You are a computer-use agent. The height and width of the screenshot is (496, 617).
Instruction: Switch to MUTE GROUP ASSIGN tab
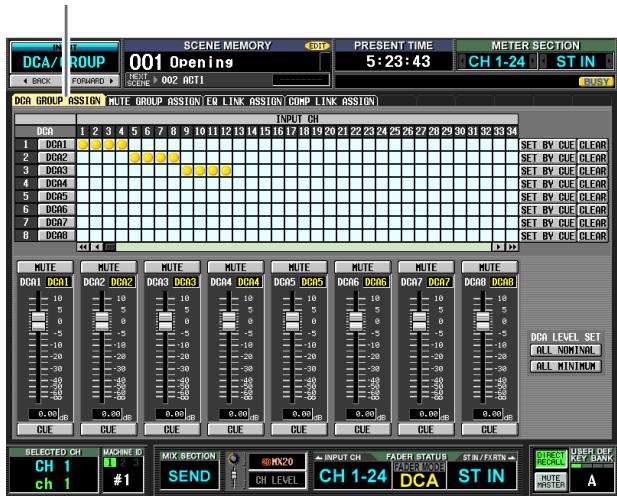[154, 101]
